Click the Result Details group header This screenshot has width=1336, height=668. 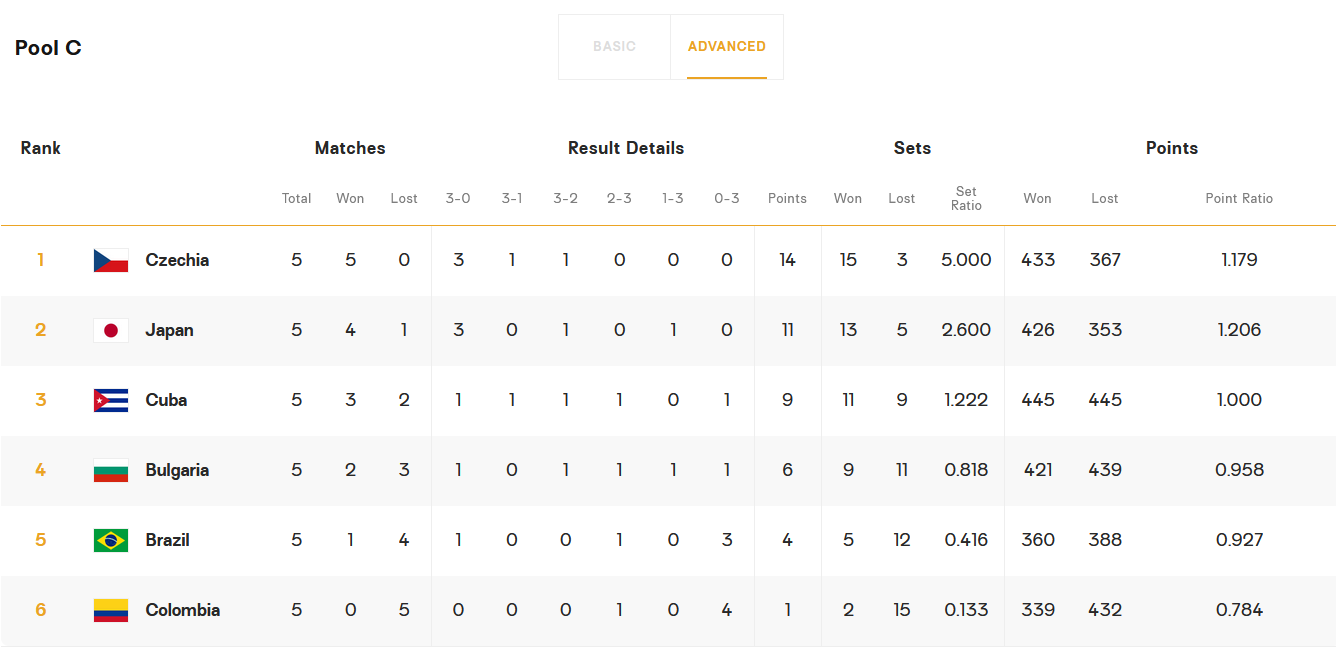626,148
